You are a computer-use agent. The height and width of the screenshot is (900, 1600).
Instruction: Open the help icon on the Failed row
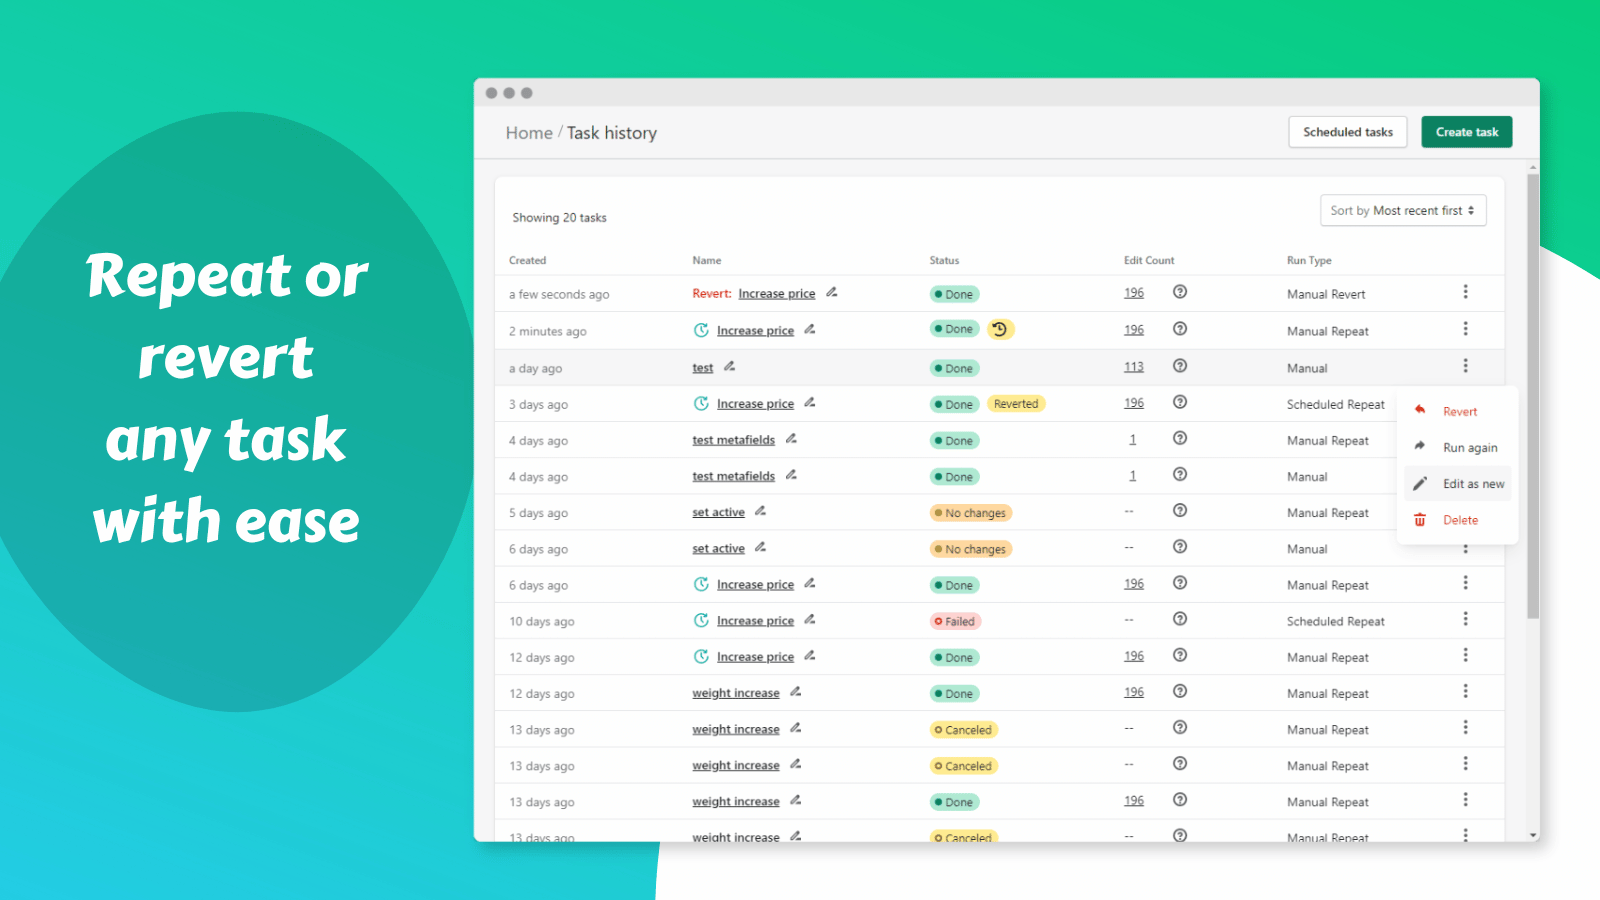[x=1180, y=619]
